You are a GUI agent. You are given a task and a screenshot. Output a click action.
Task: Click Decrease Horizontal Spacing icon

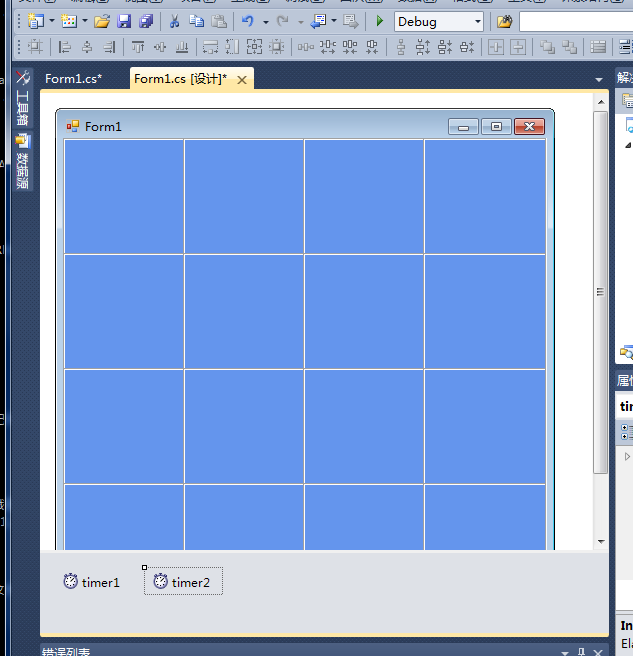[350, 47]
